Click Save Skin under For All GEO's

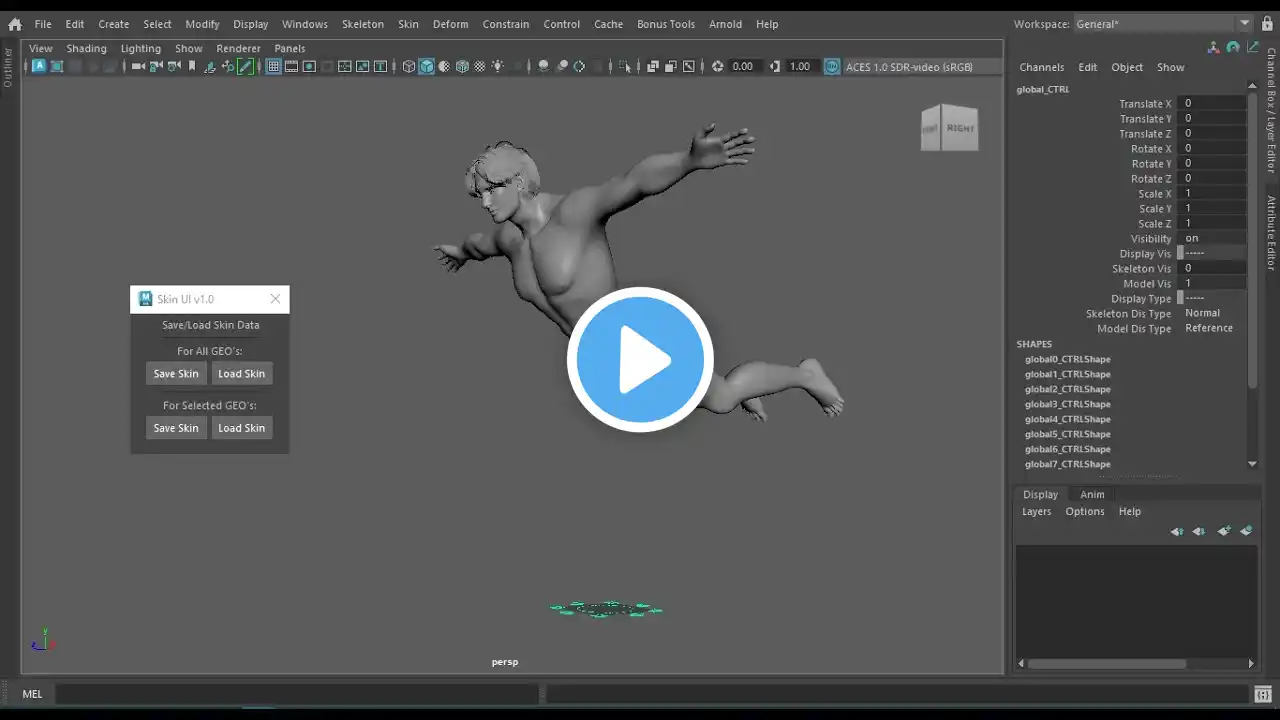176,374
